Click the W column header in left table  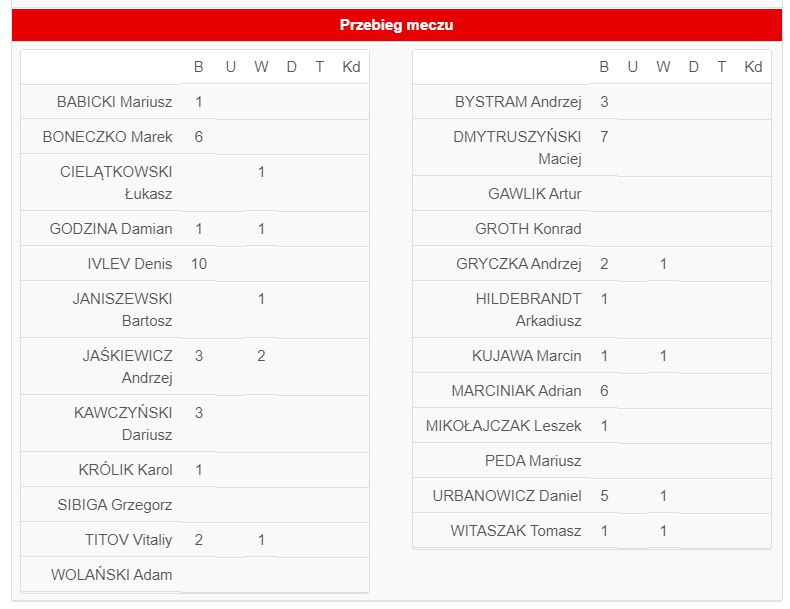tap(261, 66)
